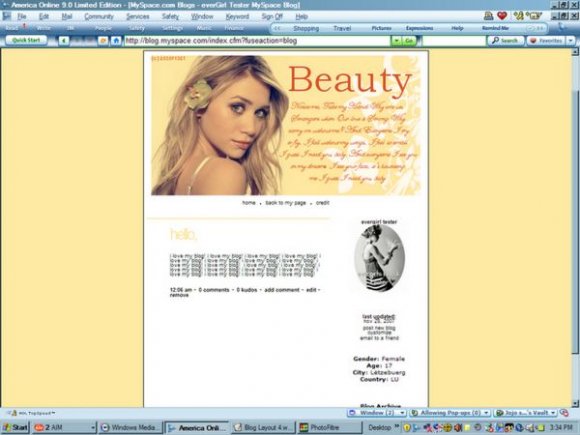Image resolution: width=580 pixels, height=435 pixels.
Task: Open the Safety menu
Action: (170, 16)
